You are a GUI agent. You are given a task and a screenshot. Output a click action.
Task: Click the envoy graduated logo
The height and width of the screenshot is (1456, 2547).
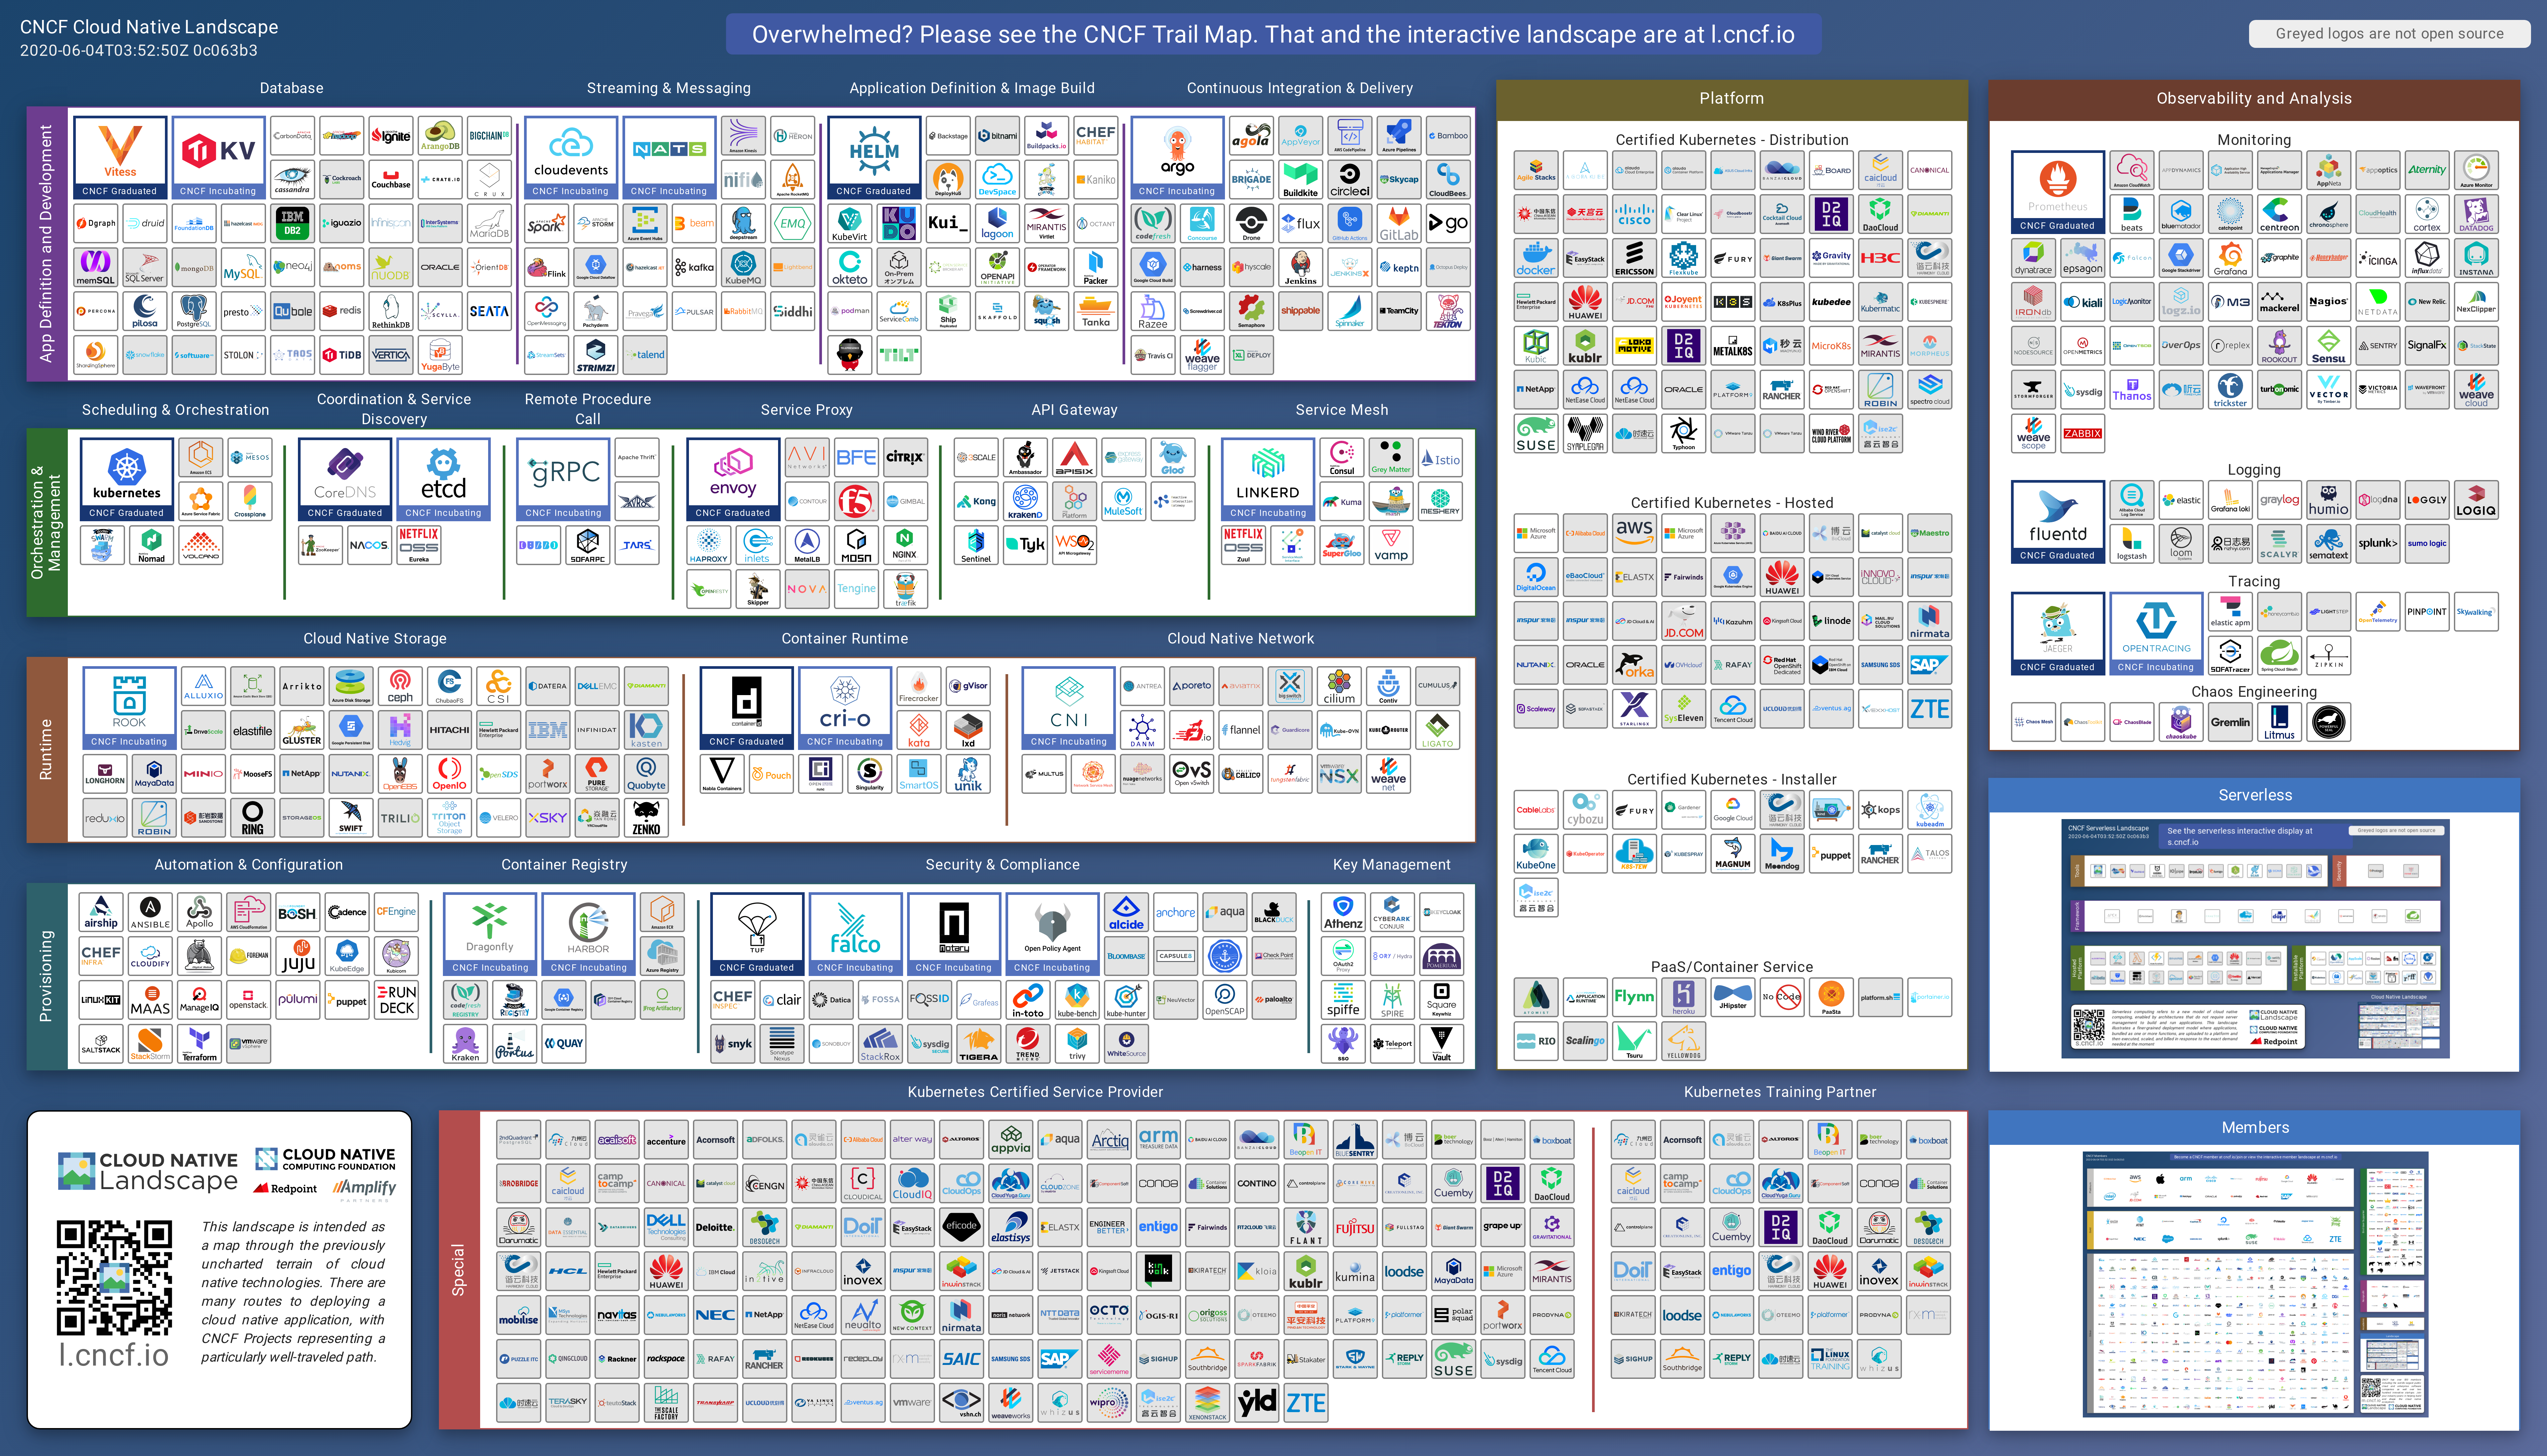tap(733, 479)
